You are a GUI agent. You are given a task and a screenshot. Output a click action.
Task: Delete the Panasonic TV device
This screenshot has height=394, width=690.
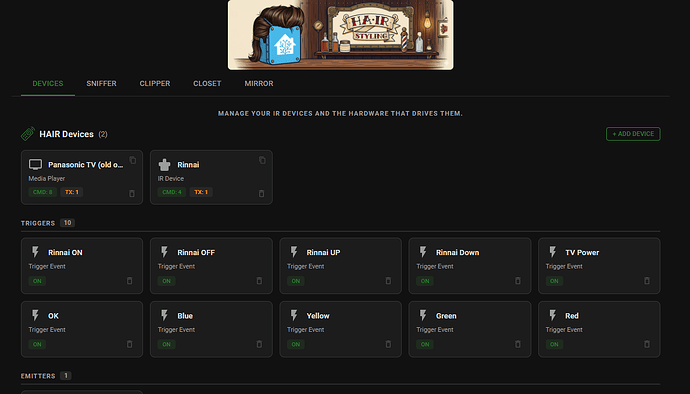(x=132, y=193)
